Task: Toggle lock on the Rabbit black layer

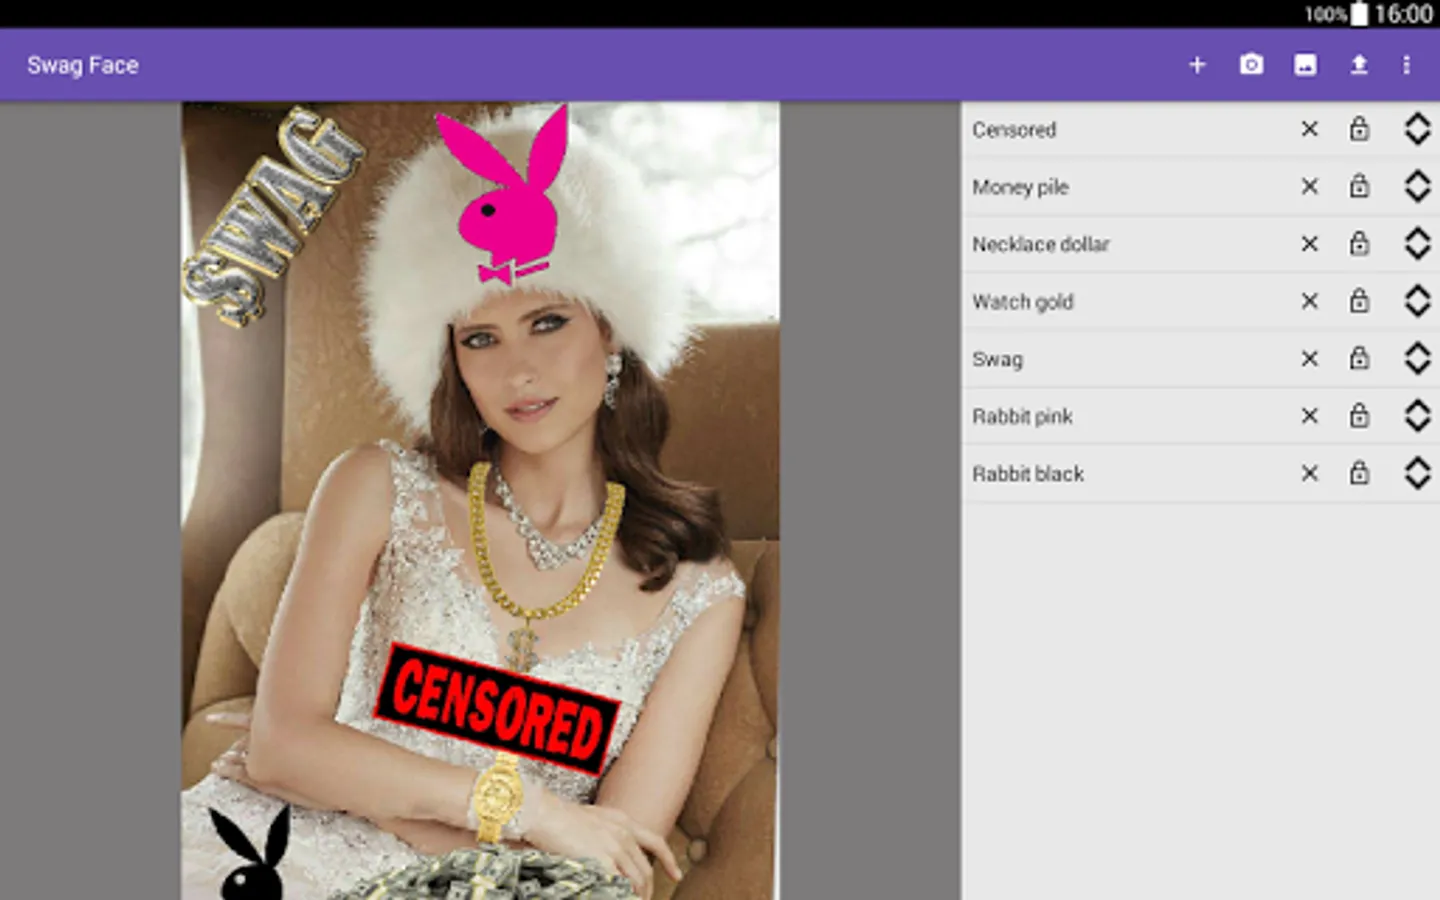Action: (x=1359, y=473)
